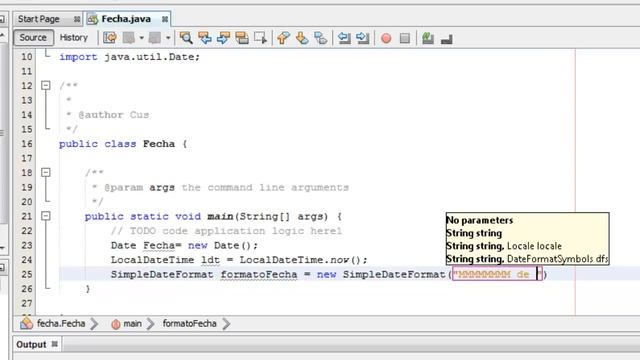Open Back history dropdown arrow
The width and height of the screenshot is (640, 360).
pyautogui.click(x=142, y=38)
